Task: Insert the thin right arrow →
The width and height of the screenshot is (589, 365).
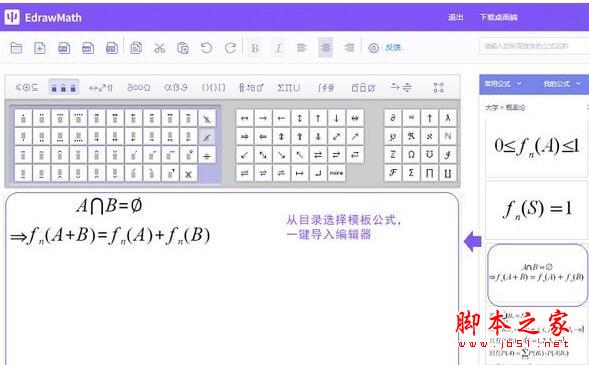Action: tap(263, 118)
